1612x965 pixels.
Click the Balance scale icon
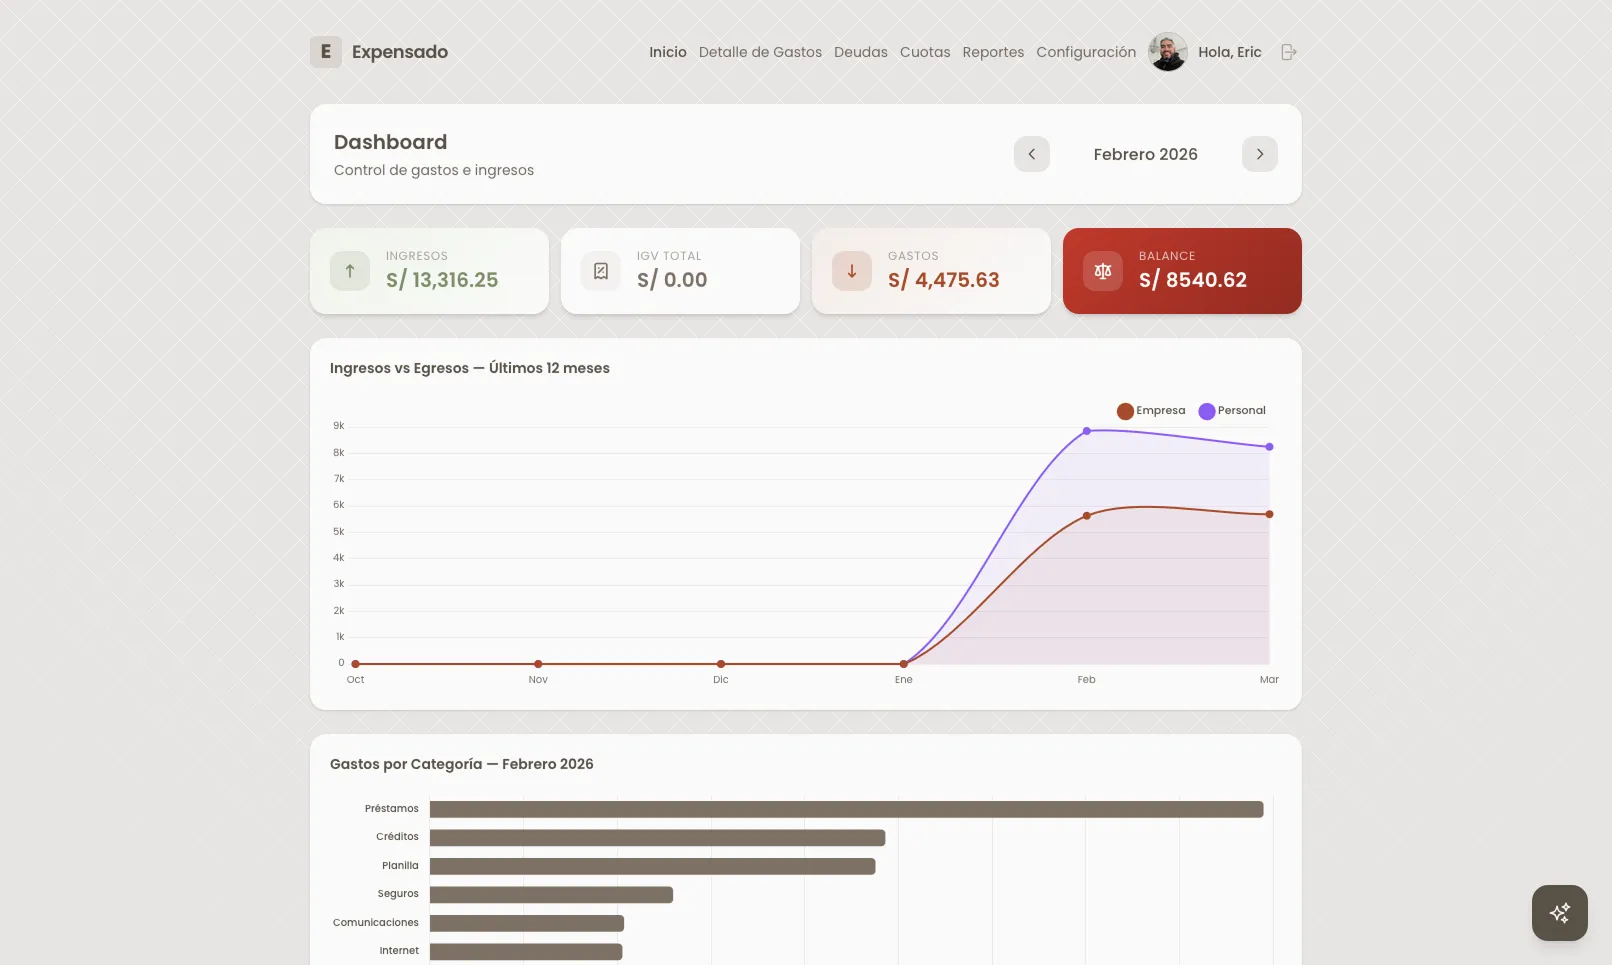1102,270
